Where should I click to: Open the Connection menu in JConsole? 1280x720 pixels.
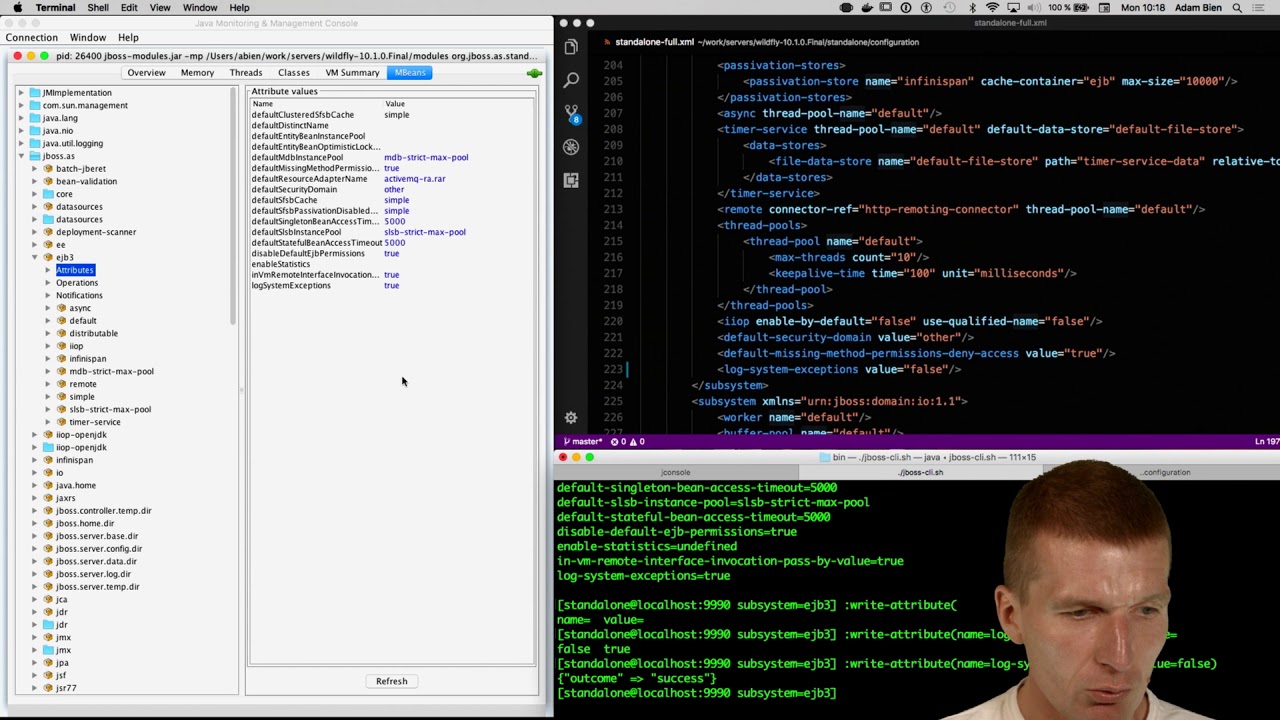pyautogui.click(x=31, y=38)
